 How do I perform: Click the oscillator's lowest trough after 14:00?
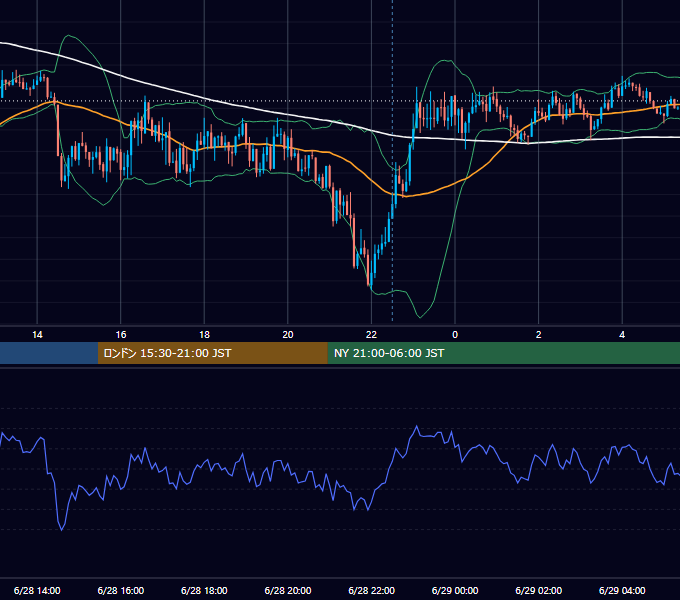62,529
